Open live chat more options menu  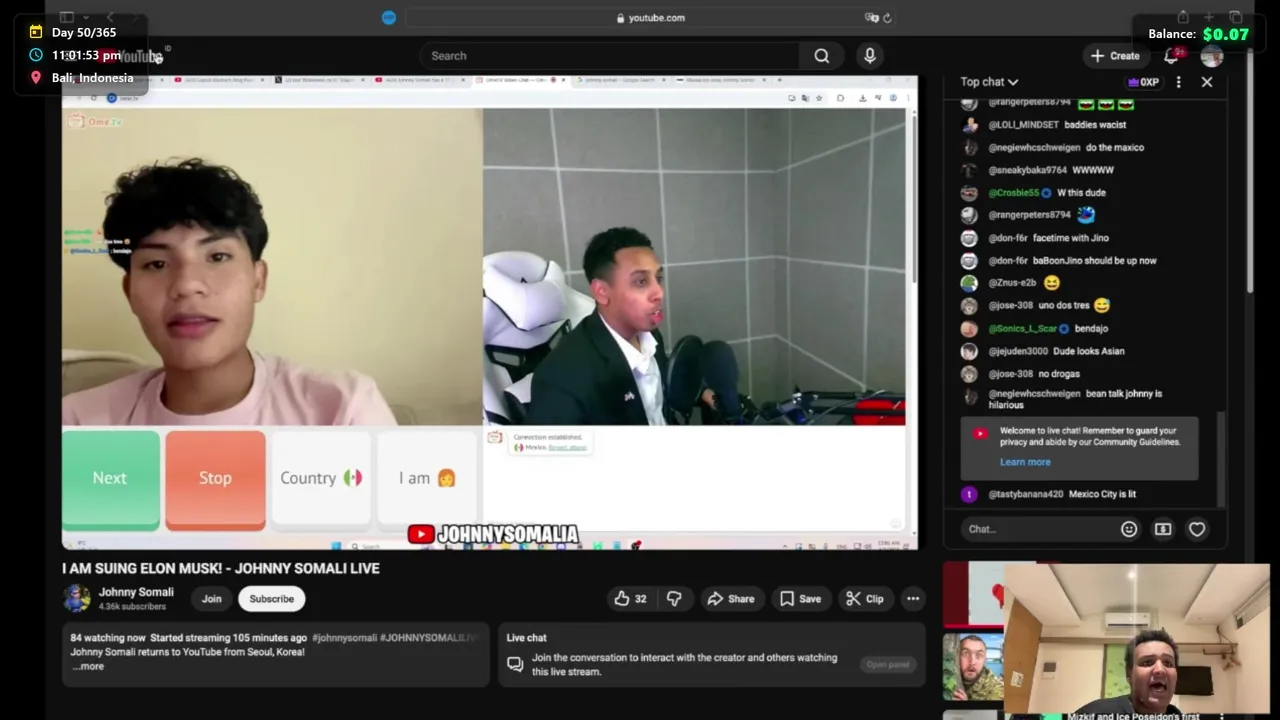(x=1178, y=82)
